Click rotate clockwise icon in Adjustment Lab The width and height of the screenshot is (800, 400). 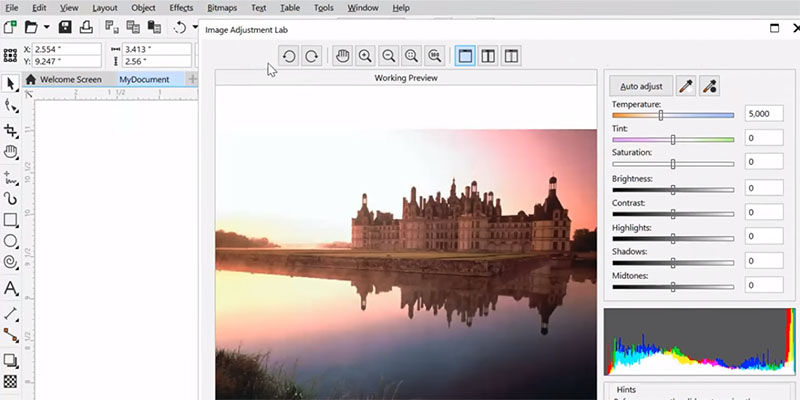click(x=311, y=57)
